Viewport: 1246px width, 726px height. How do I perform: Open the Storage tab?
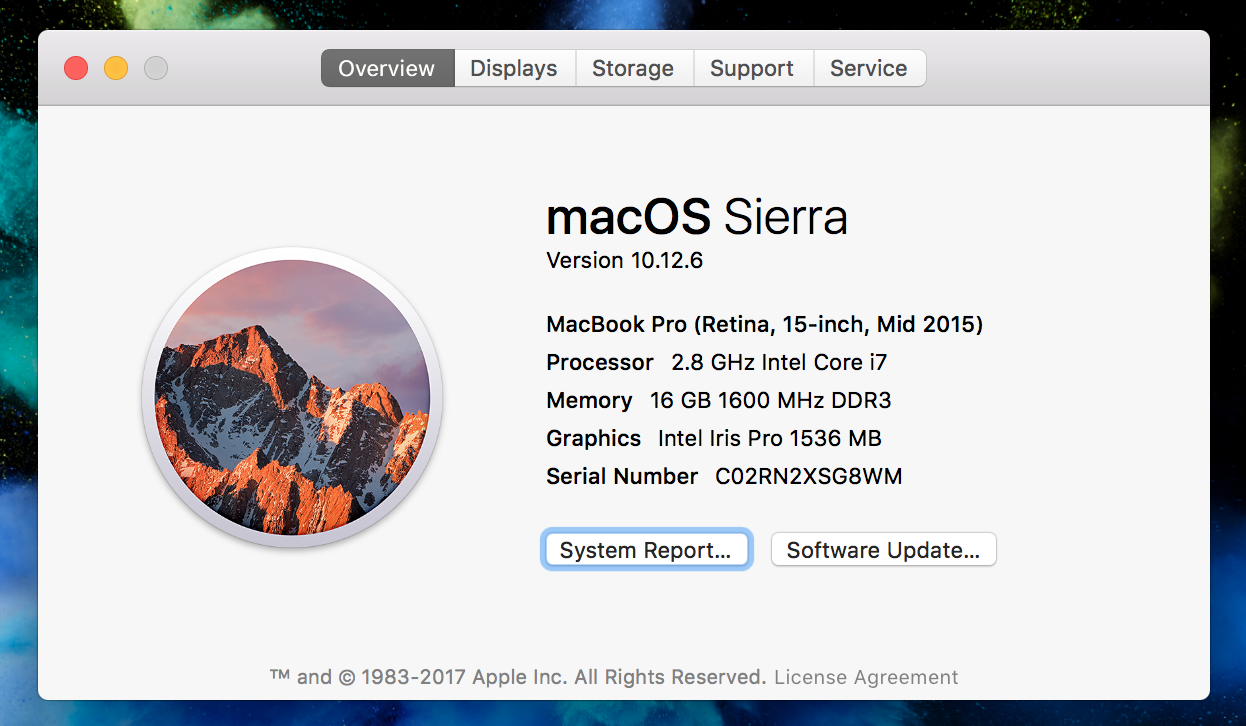[x=633, y=68]
